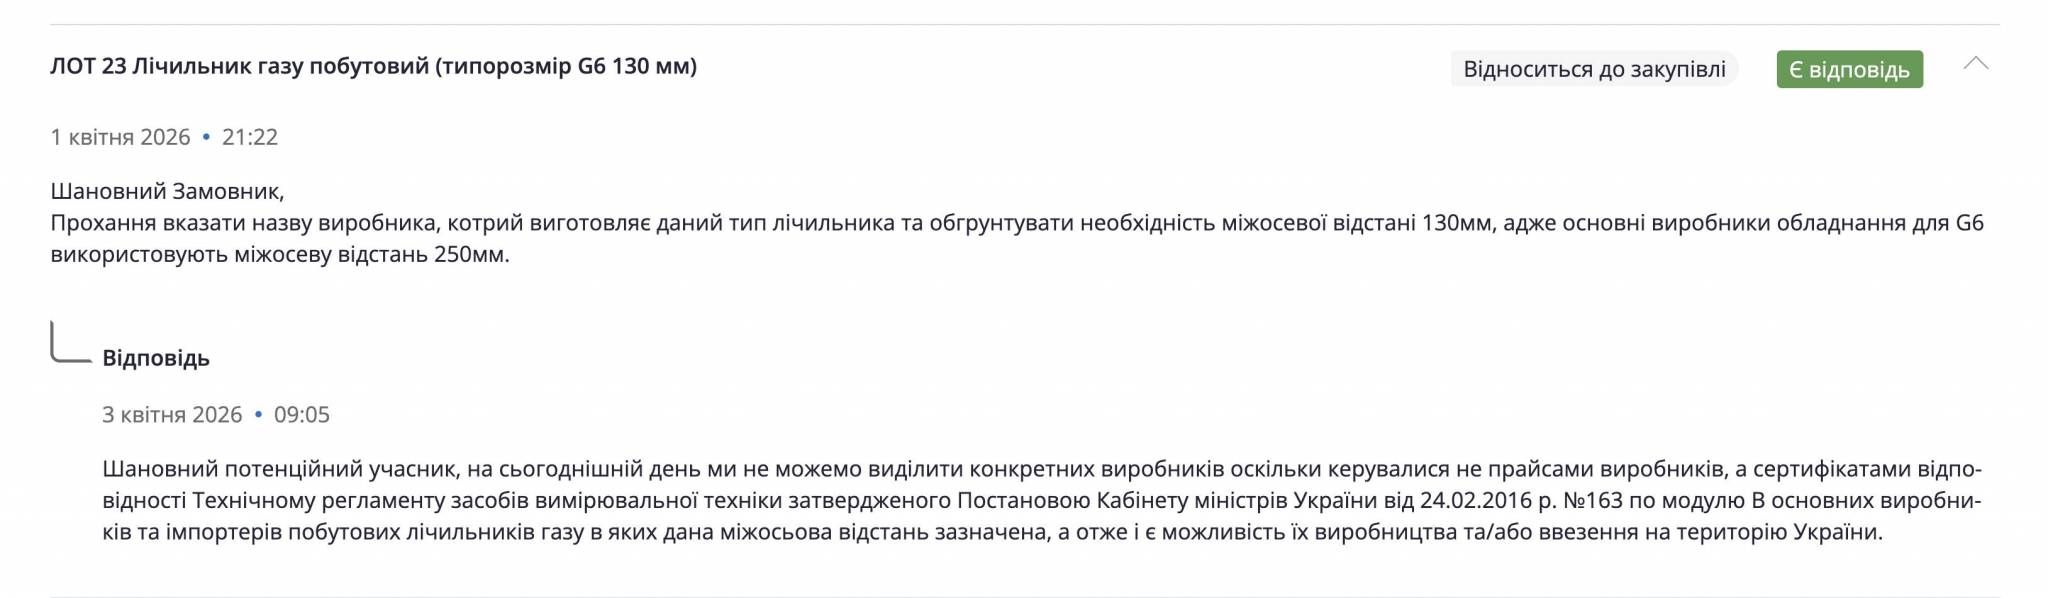Click the blue dot separator beside "1 квітня 2026"
Viewport: 2048px width, 598px height.
tap(206, 139)
